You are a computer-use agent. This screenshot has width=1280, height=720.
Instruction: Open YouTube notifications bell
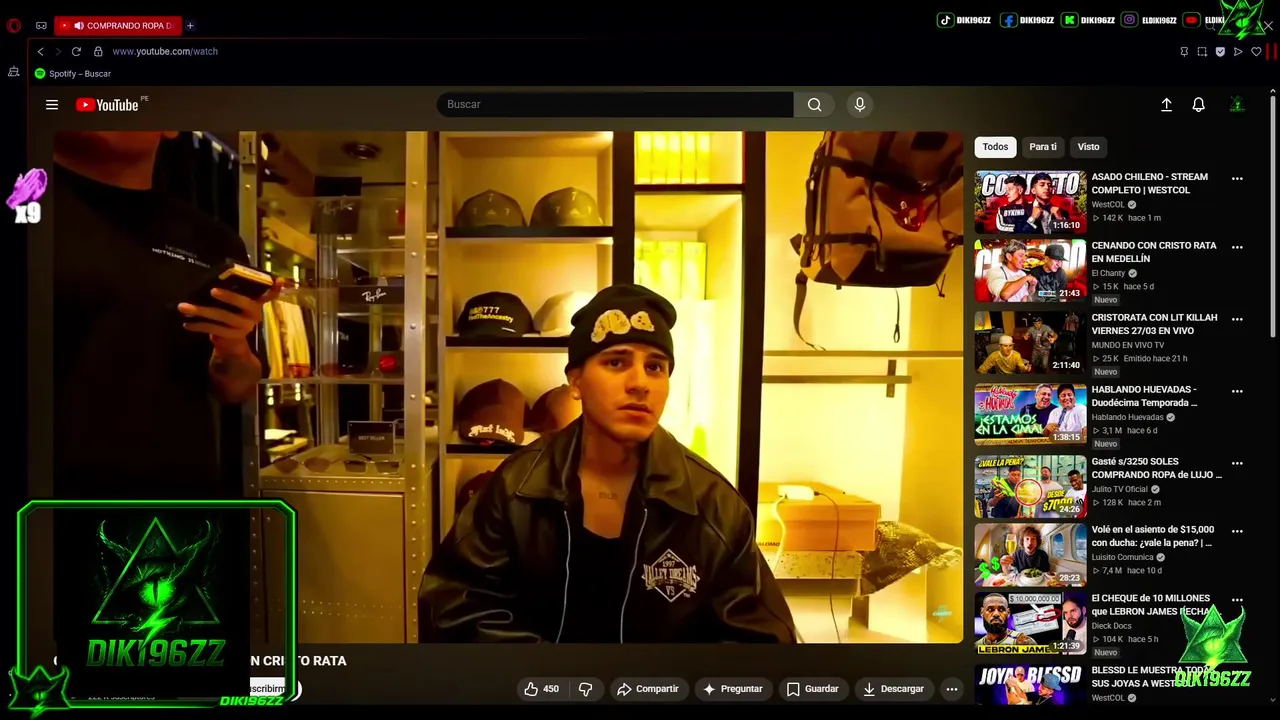[1198, 104]
